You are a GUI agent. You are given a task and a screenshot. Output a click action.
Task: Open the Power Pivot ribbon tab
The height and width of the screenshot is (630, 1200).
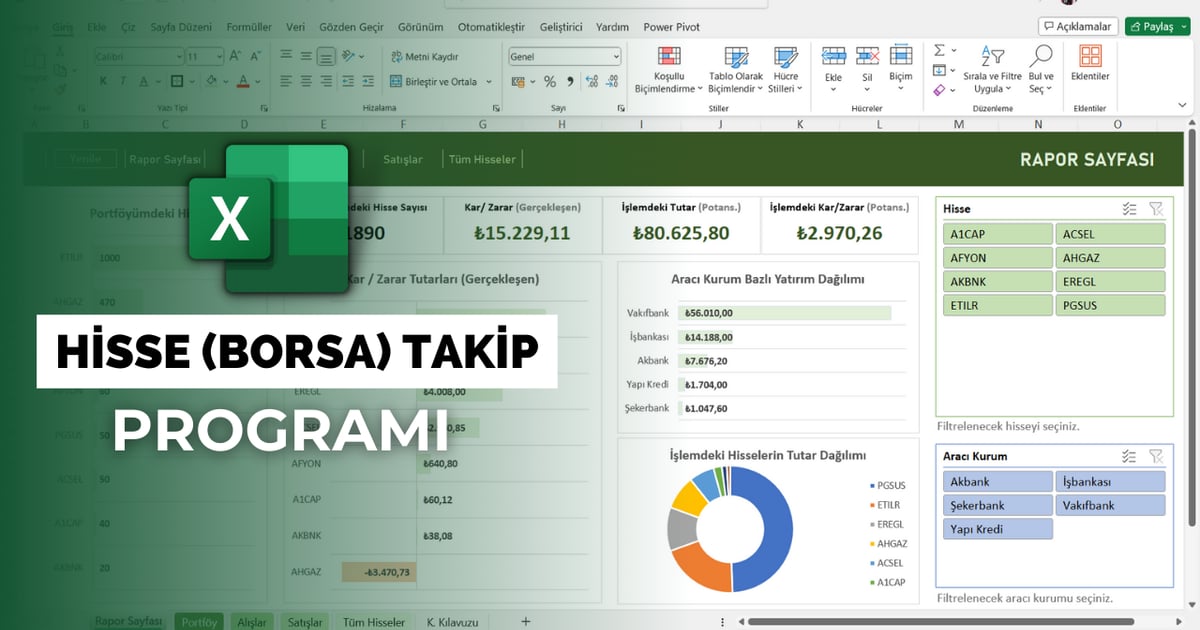tap(672, 27)
